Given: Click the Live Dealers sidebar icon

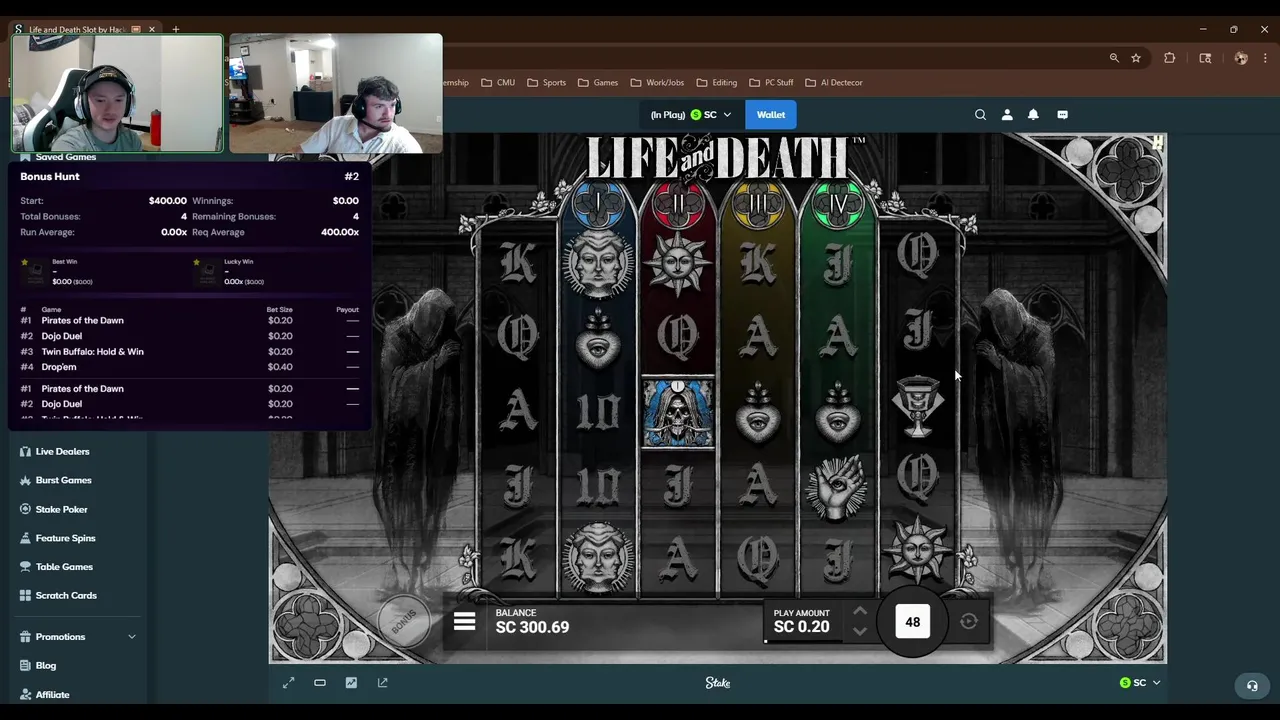Looking at the screenshot, I should (25, 451).
